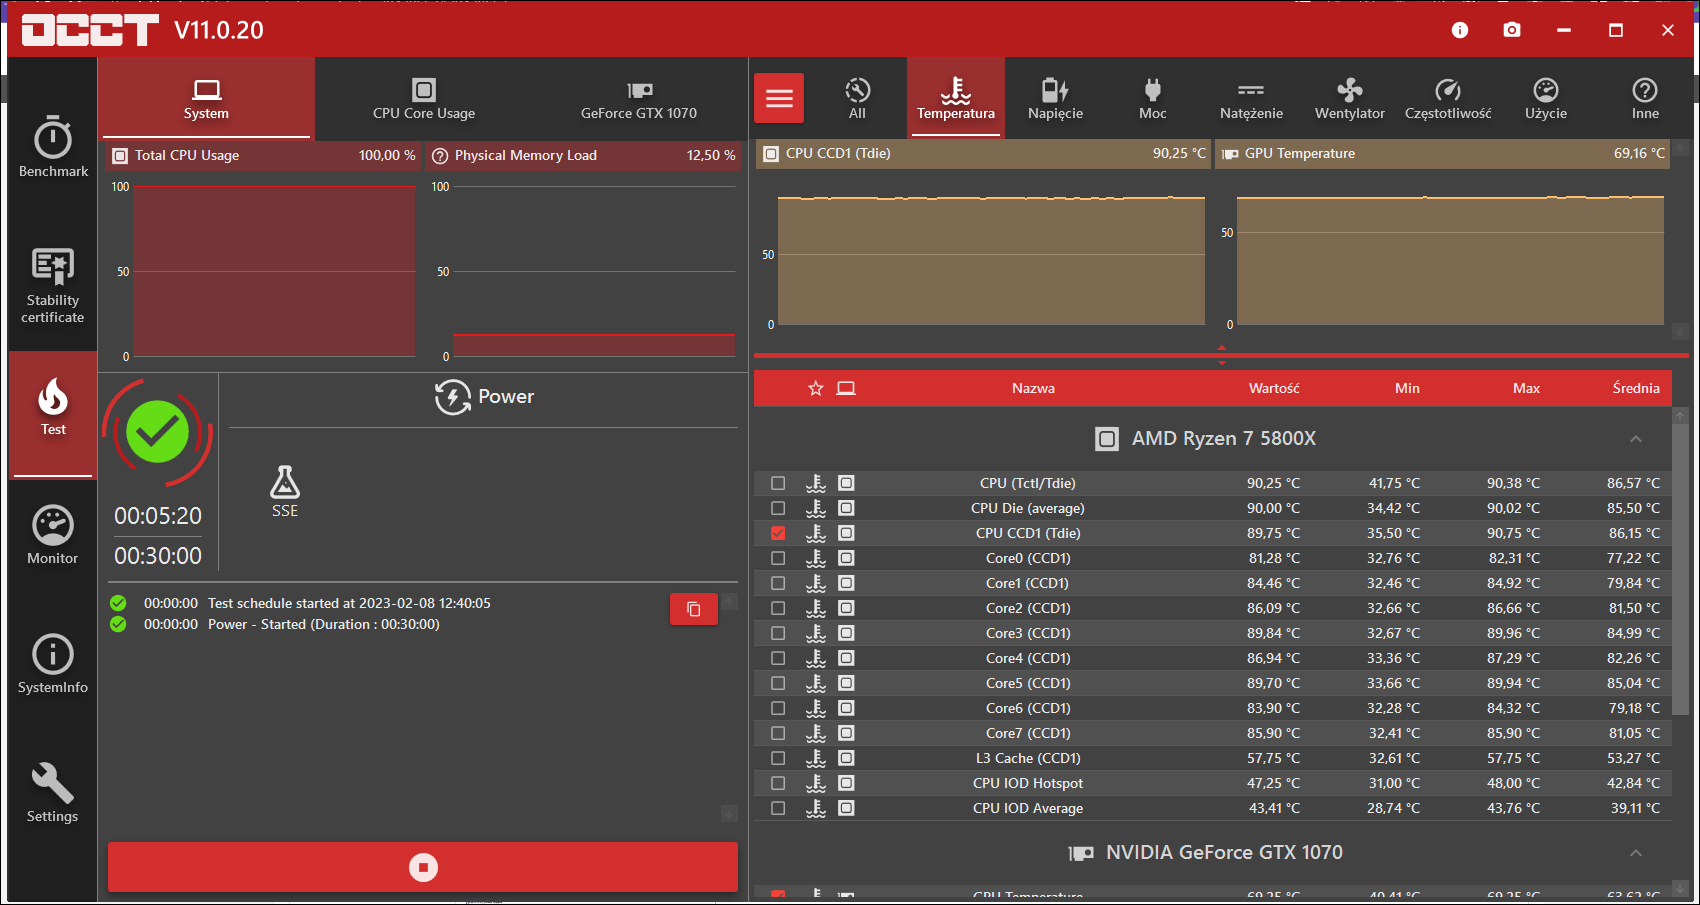Switch to the Moc tab
This screenshot has width=1700, height=905.
(x=1153, y=98)
